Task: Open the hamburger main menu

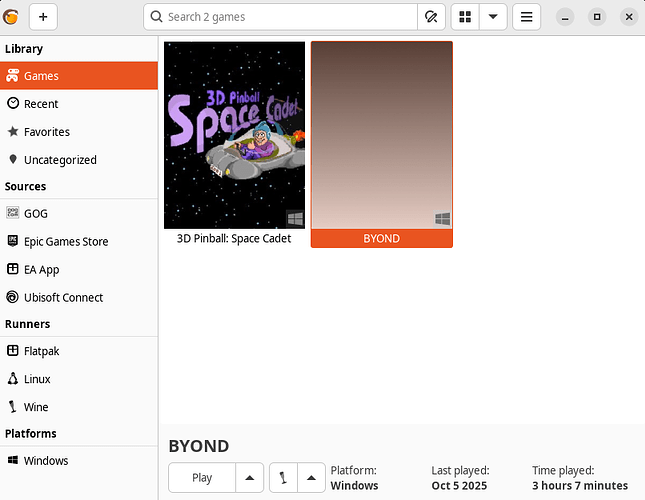Action: coord(526,17)
